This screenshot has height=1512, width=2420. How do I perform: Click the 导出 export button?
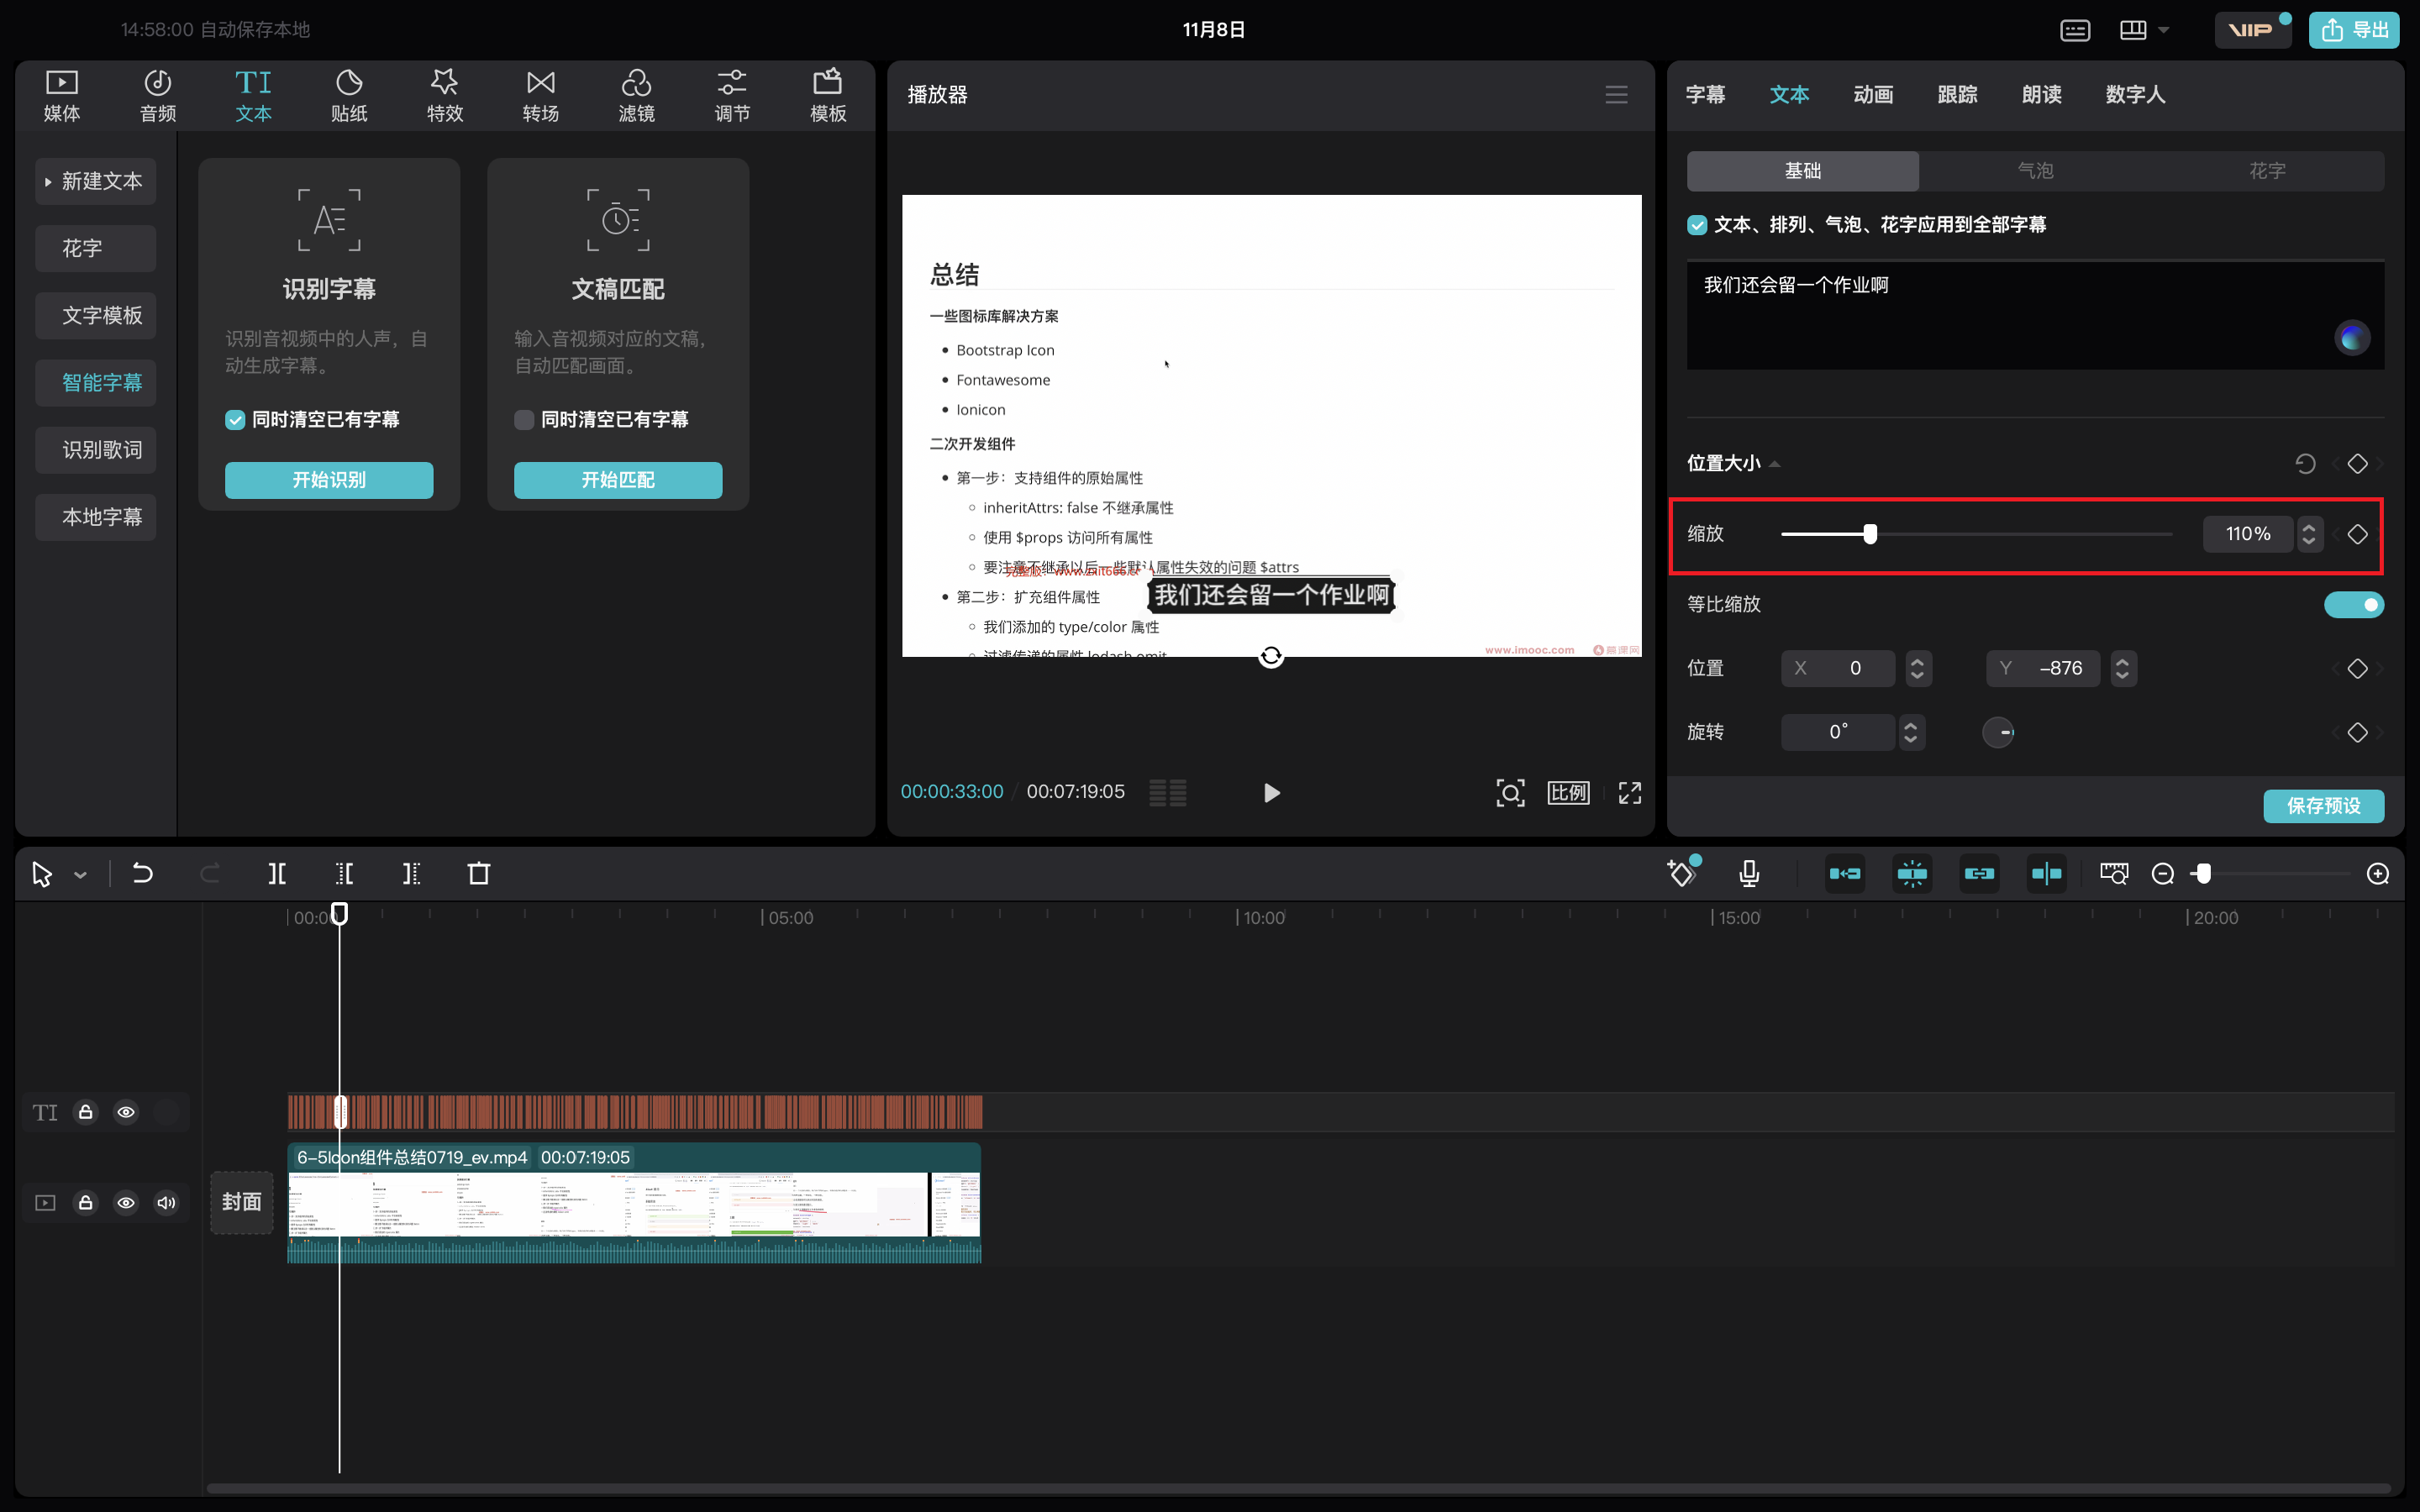point(2354,30)
